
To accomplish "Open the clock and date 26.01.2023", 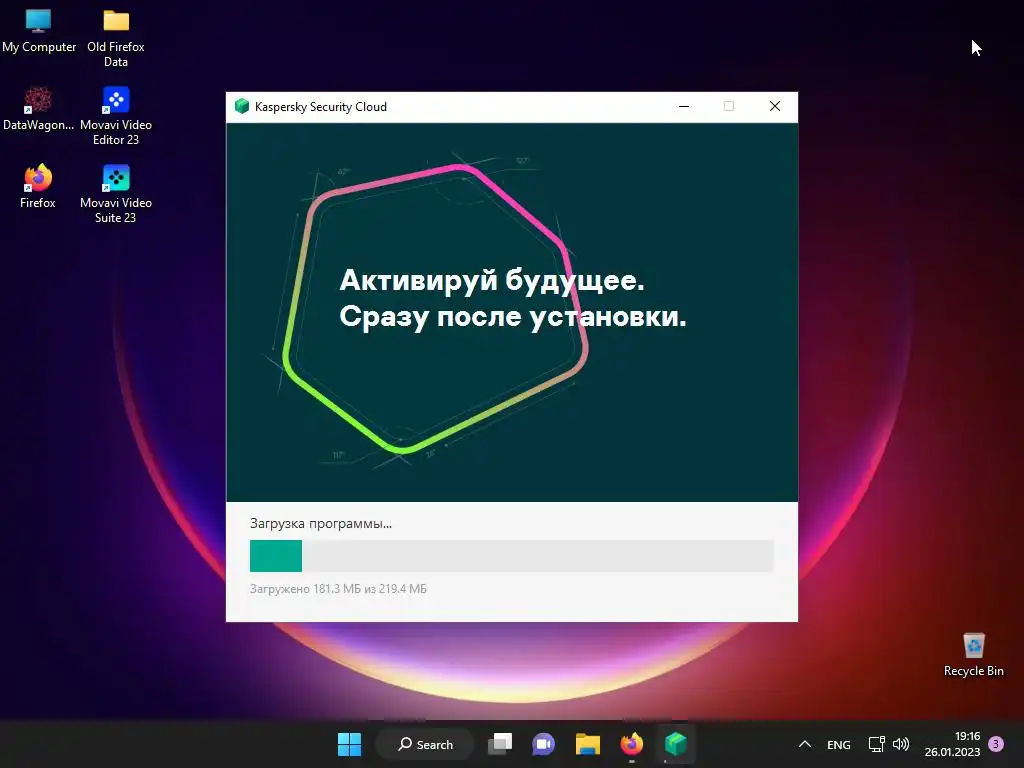I will [952, 744].
